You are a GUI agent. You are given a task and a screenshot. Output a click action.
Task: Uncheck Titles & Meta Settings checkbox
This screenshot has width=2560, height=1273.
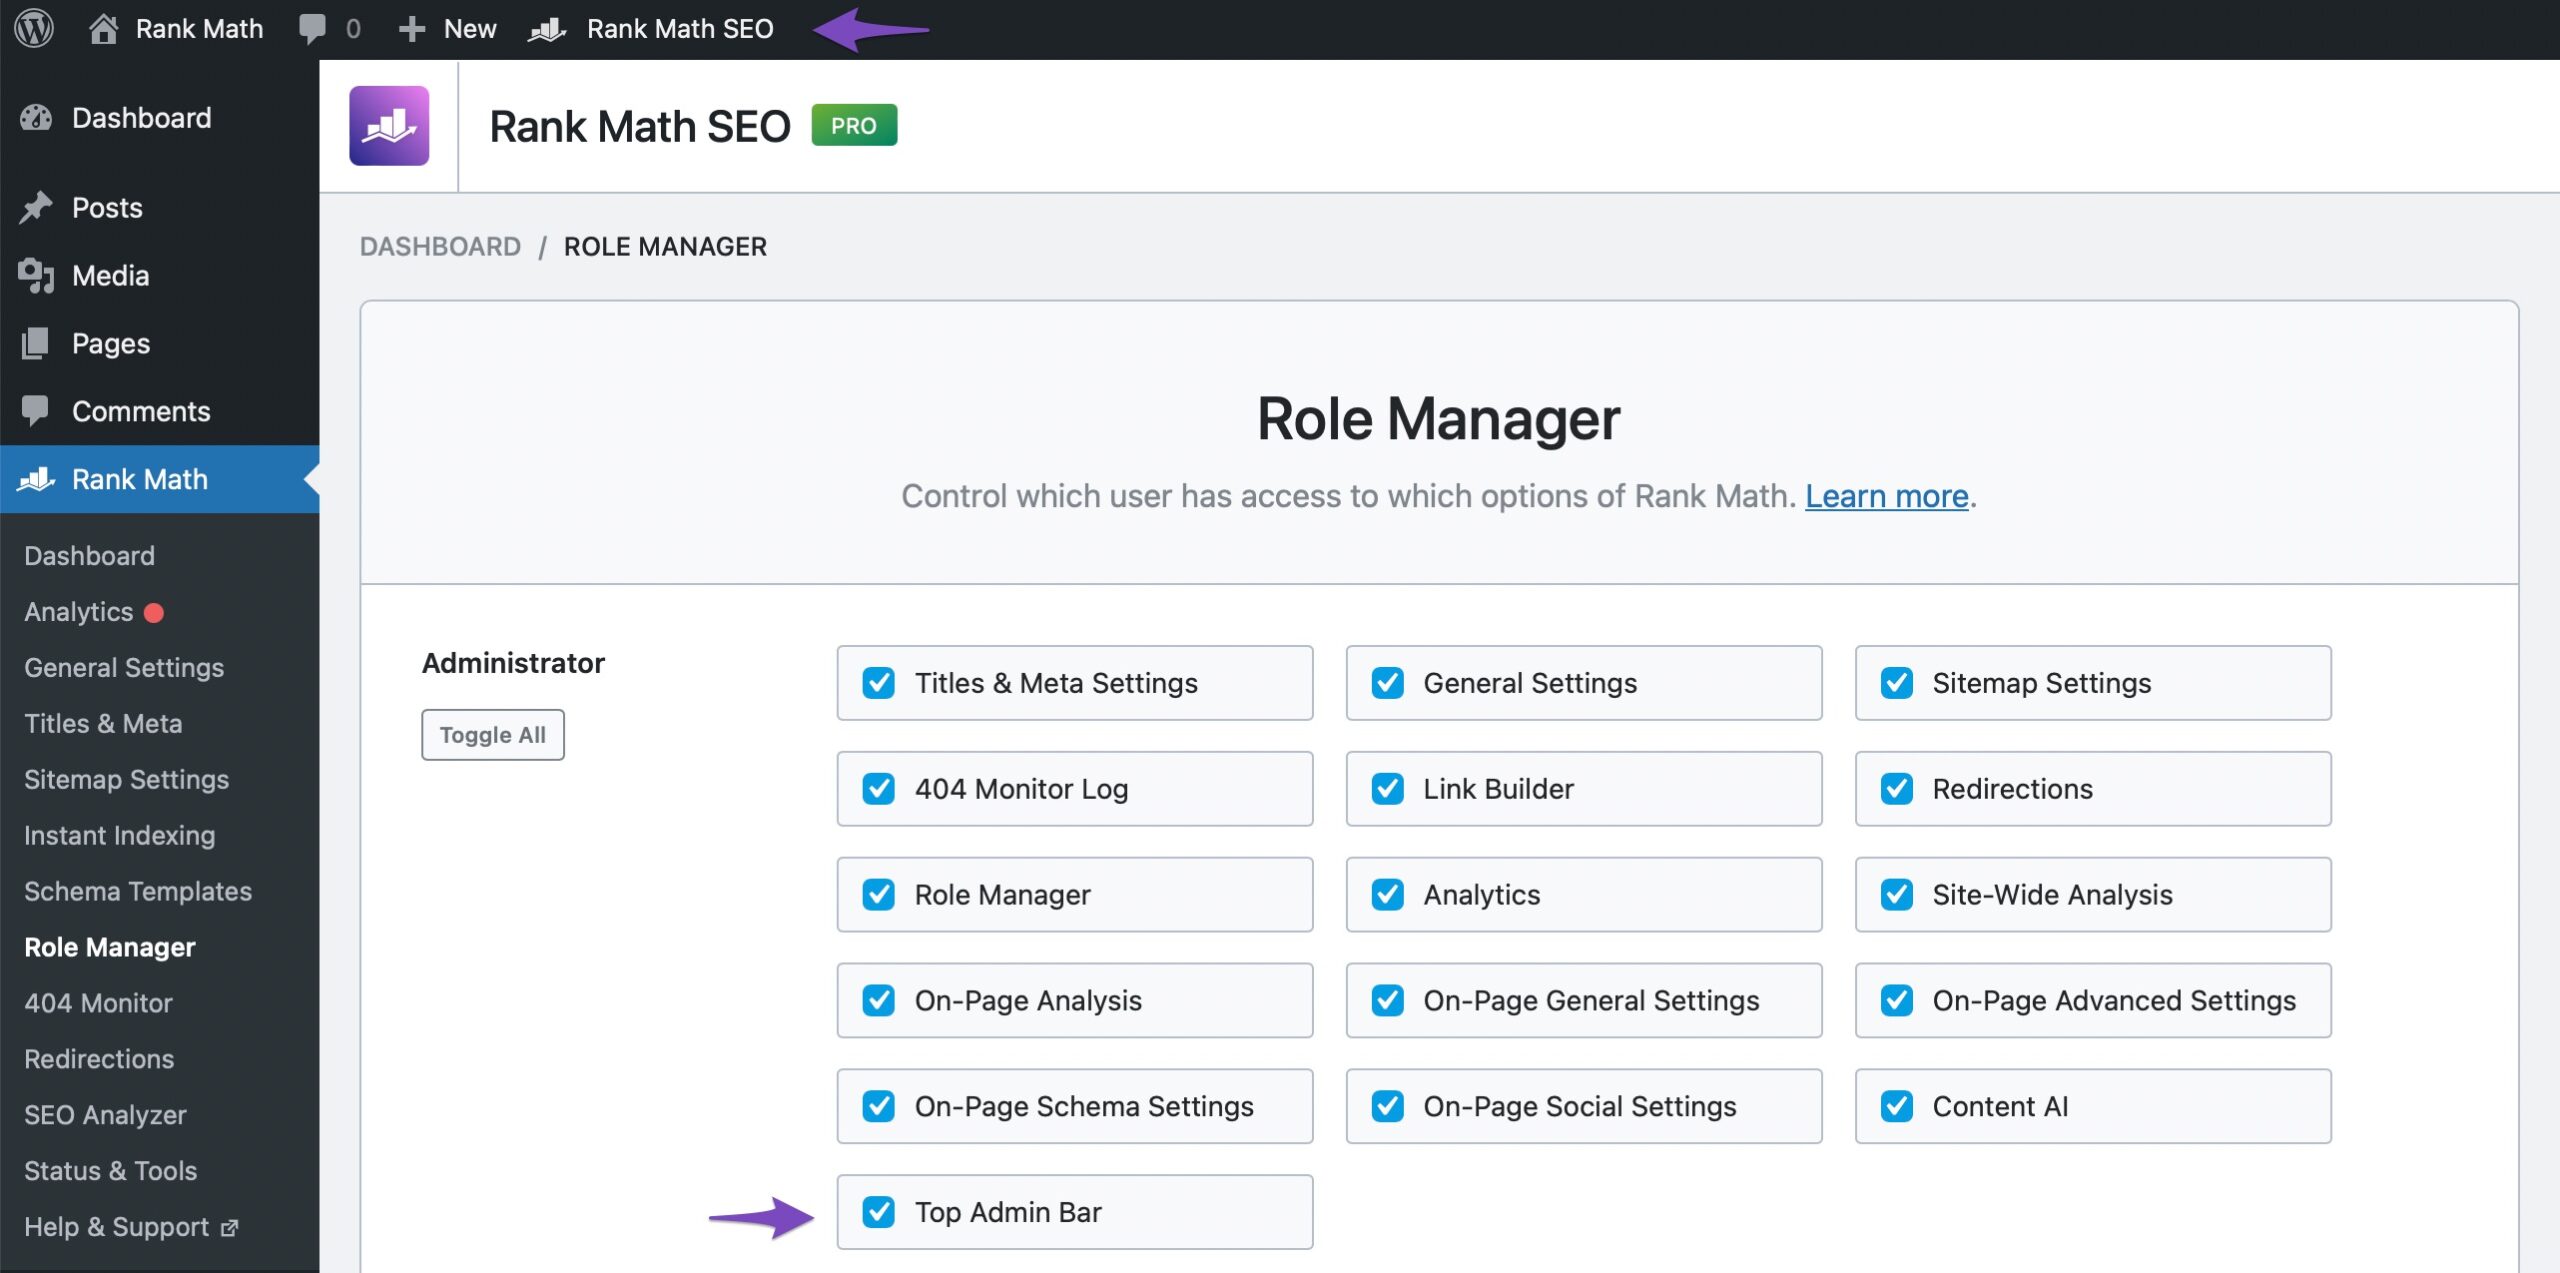click(878, 683)
